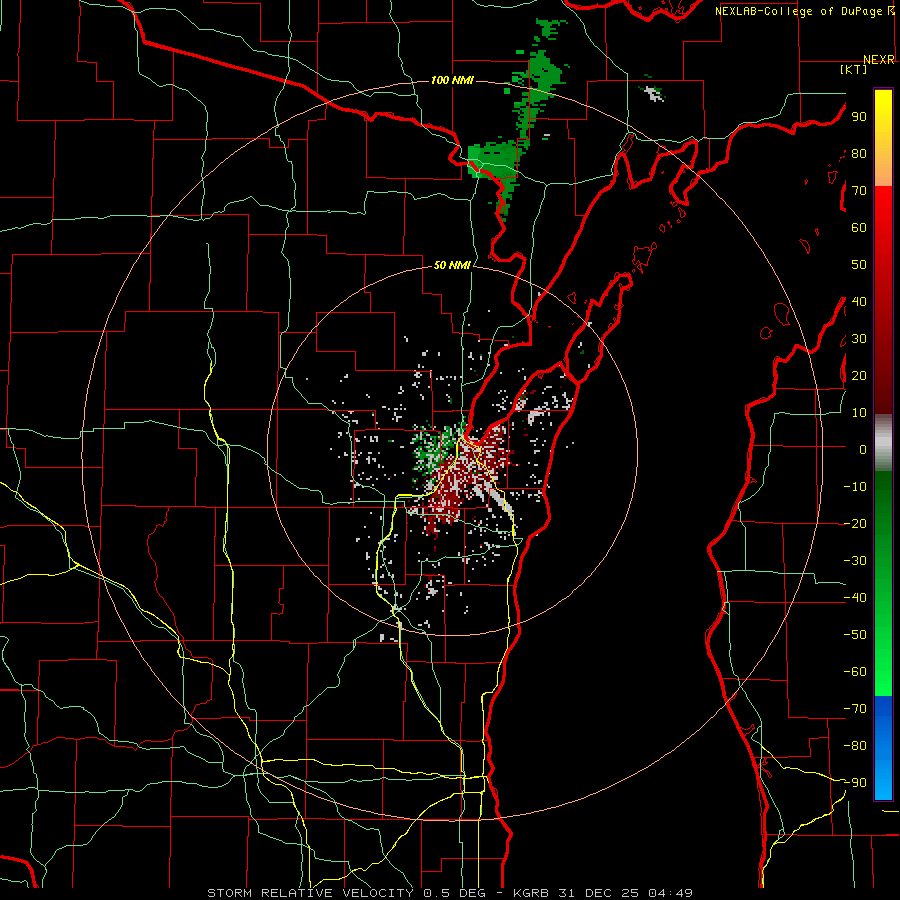
Task: Click the "50 NMI" range ring label
Action: 452,265
